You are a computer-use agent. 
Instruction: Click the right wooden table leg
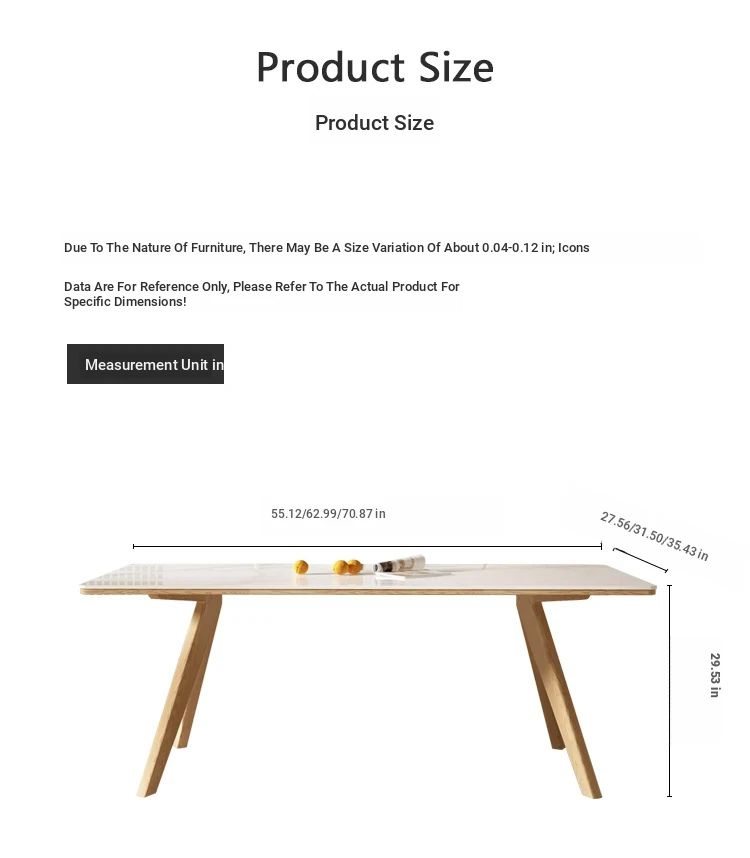pyautogui.click(x=558, y=697)
